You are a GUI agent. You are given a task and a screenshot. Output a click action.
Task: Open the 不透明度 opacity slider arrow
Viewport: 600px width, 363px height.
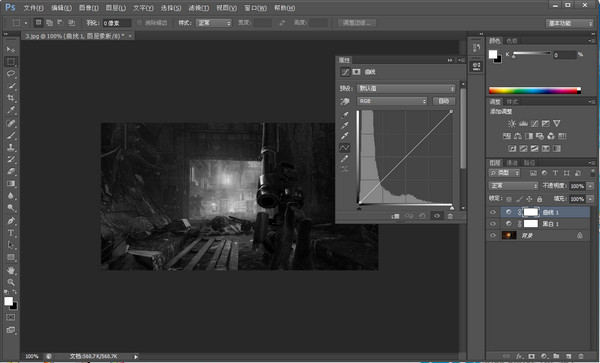coord(590,186)
